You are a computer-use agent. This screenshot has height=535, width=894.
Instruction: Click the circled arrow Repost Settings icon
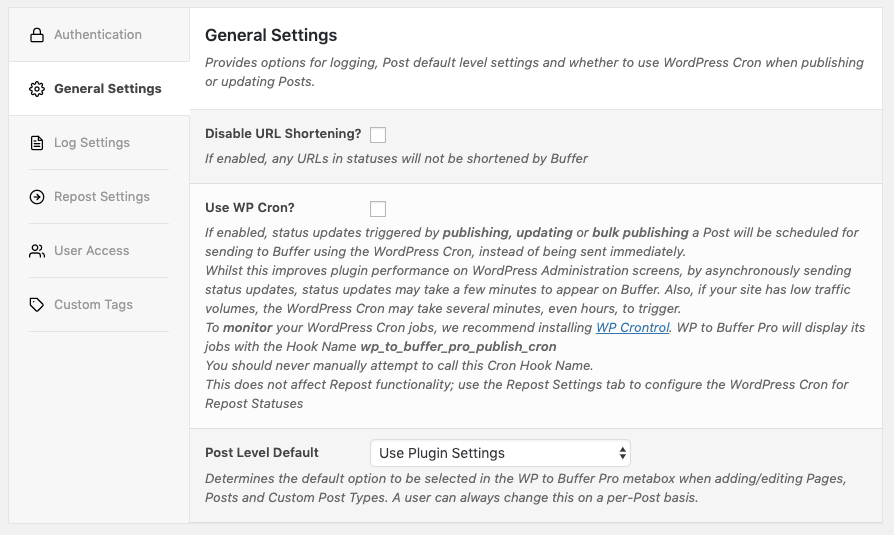click(x=37, y=197)
